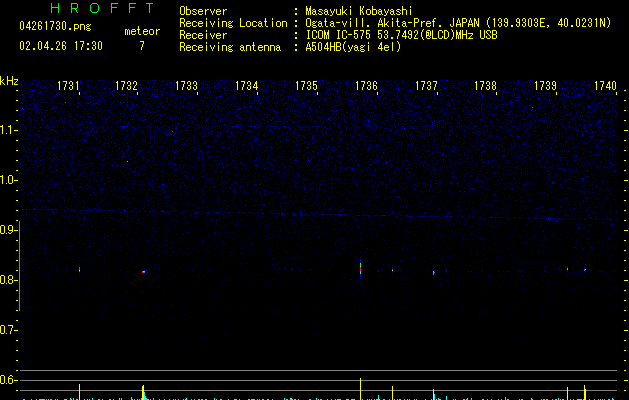Click the 1738 time marker
The image size is (629, 400).
[485, 86]
